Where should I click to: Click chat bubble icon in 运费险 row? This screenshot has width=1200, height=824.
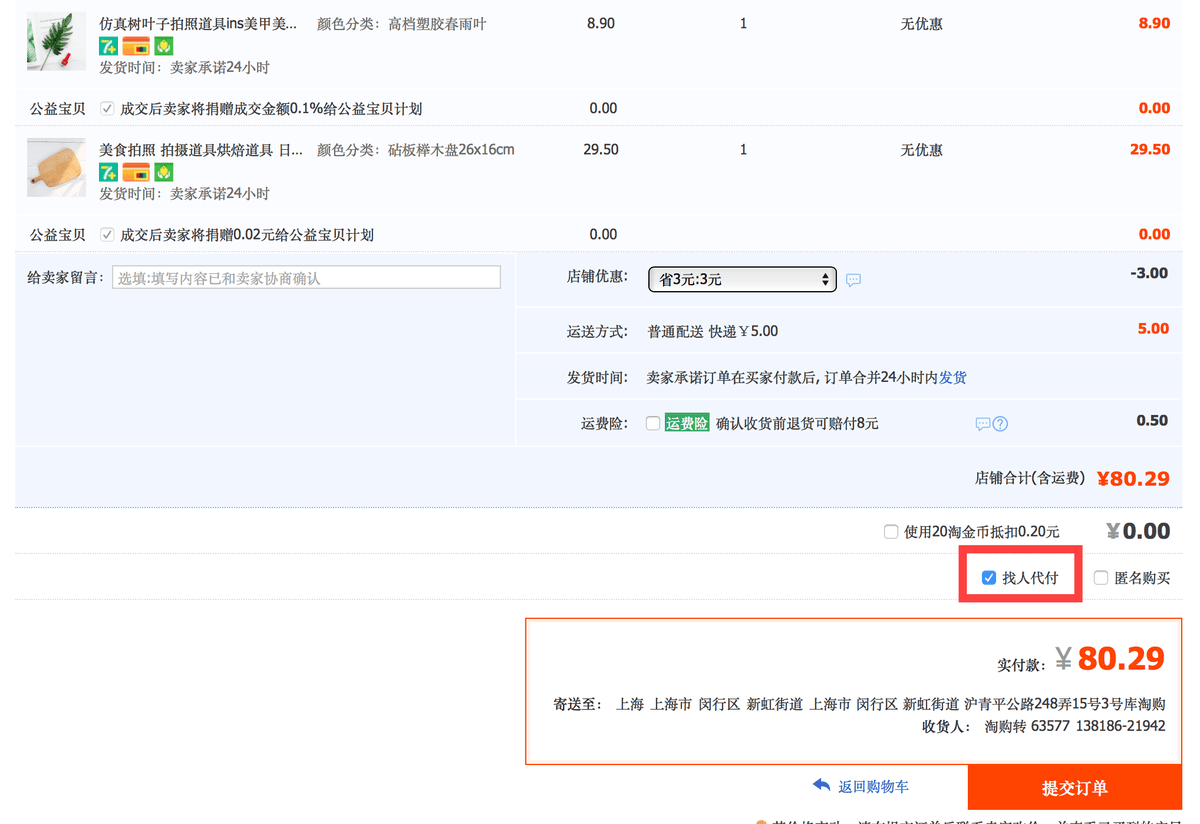tap(982, 423)
